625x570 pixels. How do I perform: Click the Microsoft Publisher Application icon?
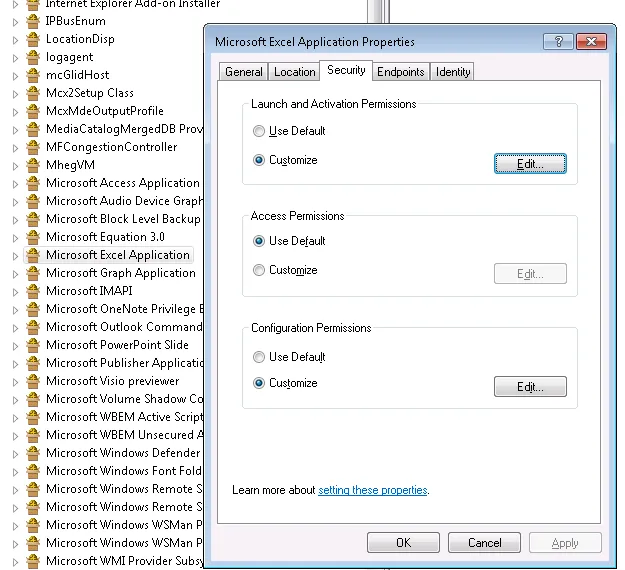tap(33, 363)
